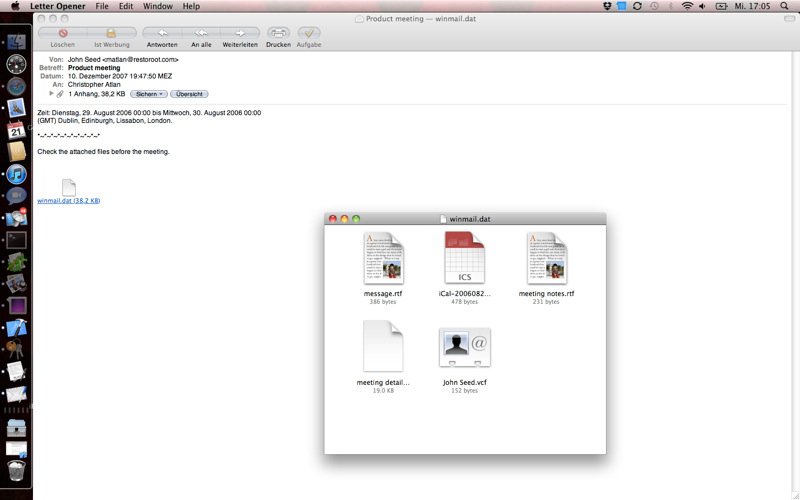Open iTunes from the Dock

coord(16,174)
